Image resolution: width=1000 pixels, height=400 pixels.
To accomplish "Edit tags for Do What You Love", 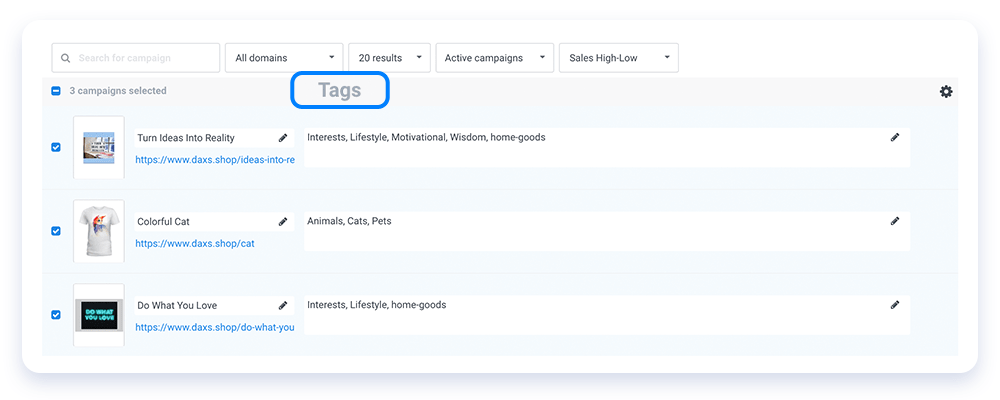I will tap(895, 305).
